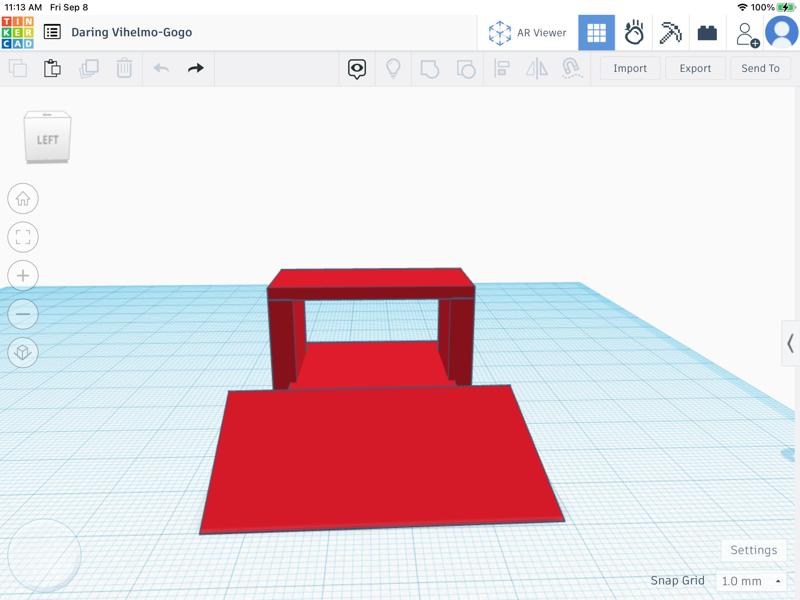Switch to 3D design grid view
Screen dimensions: 800x600
click(x=596, y=33)
